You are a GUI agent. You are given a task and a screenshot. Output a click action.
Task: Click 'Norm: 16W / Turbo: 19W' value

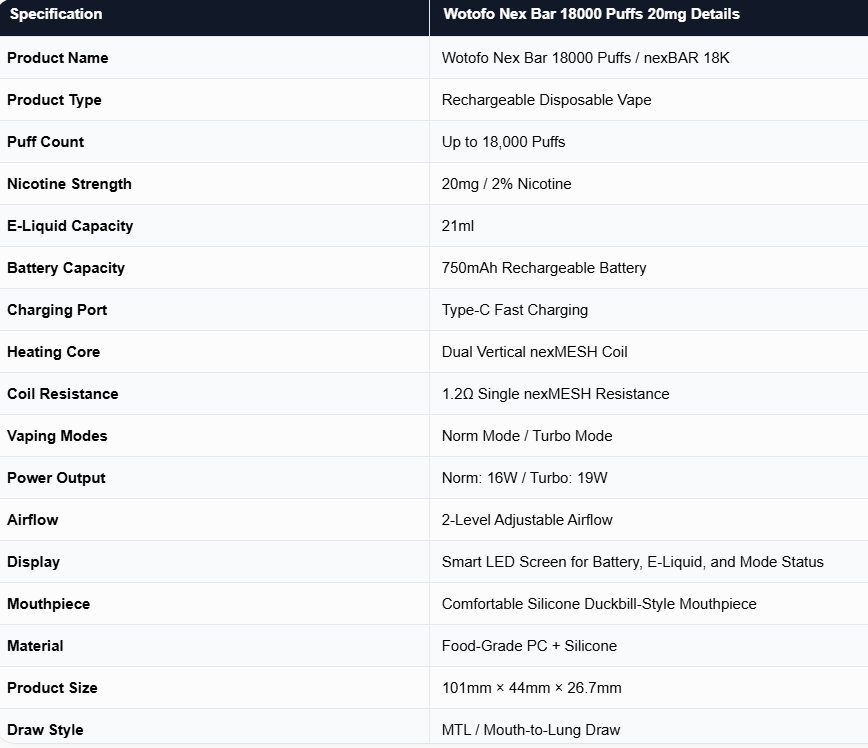(525, 478)
